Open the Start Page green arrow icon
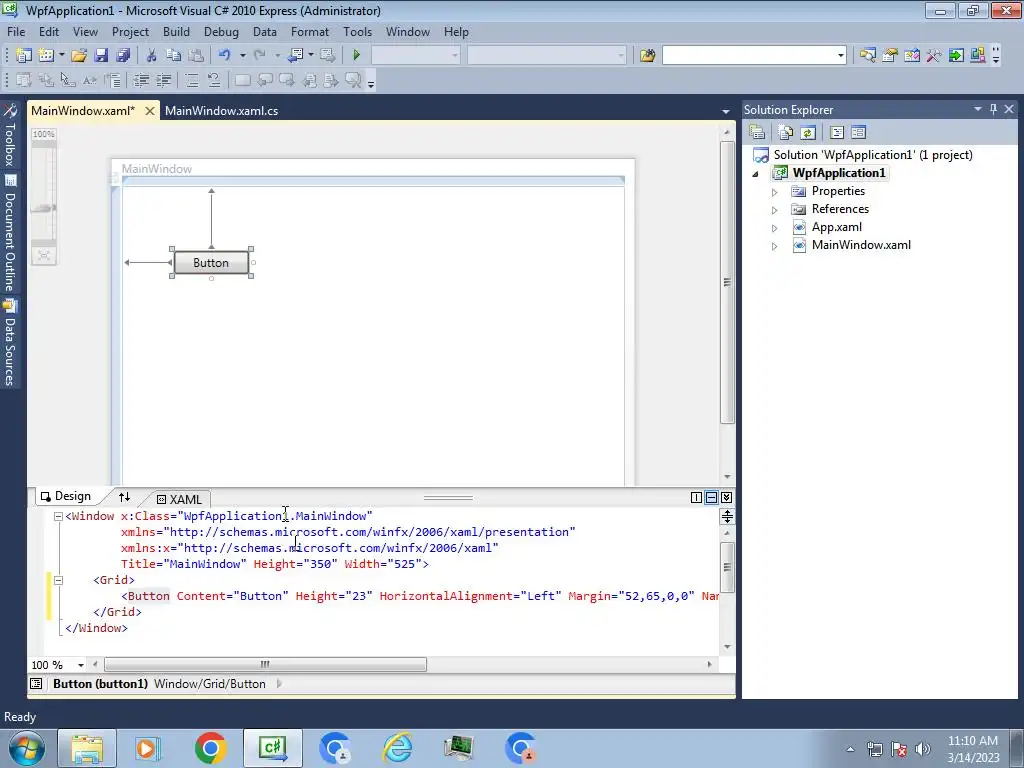This screenshot has width=1024, height=768. (x=956, y=56)
